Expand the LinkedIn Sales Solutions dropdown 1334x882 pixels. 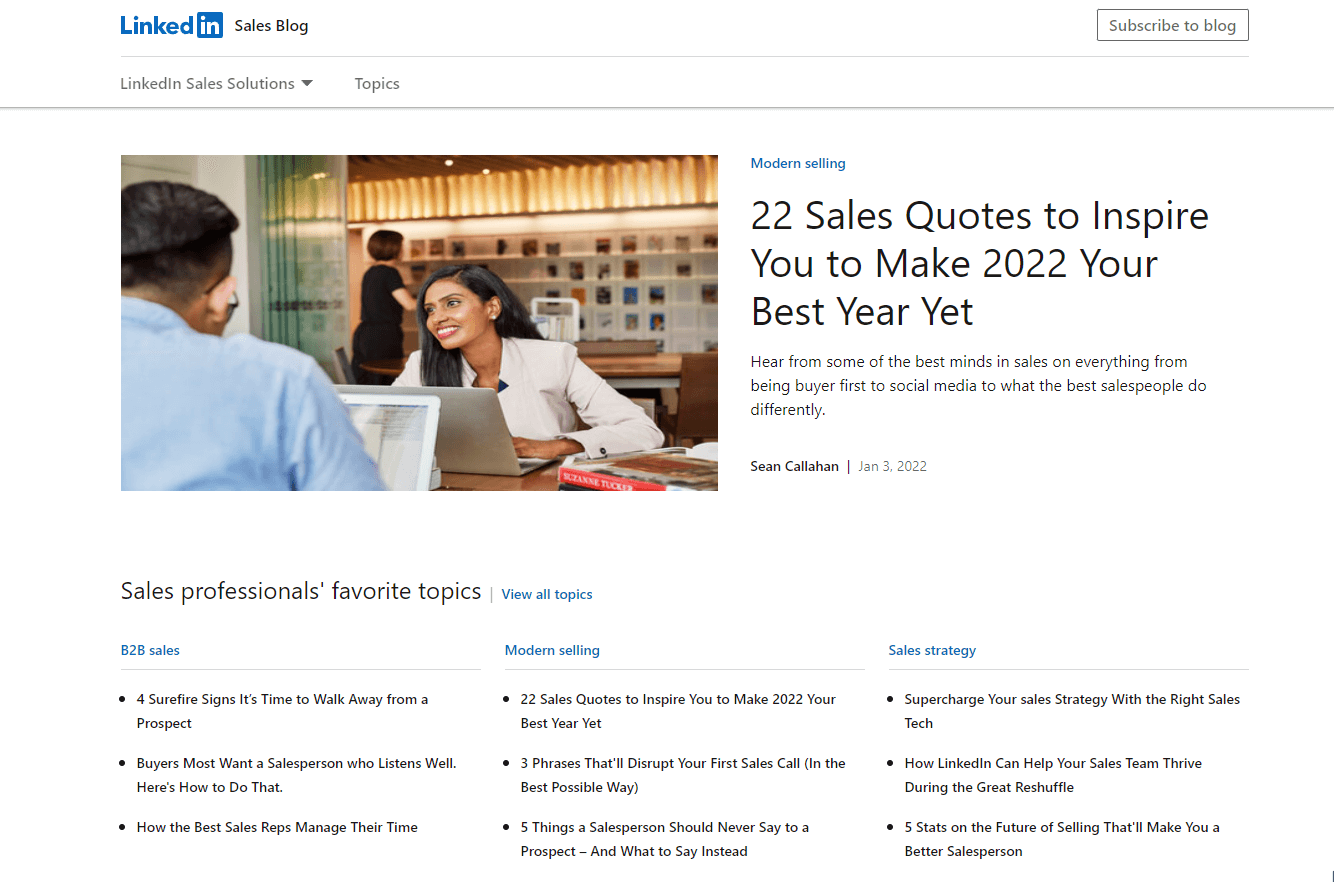click(216, 83)
